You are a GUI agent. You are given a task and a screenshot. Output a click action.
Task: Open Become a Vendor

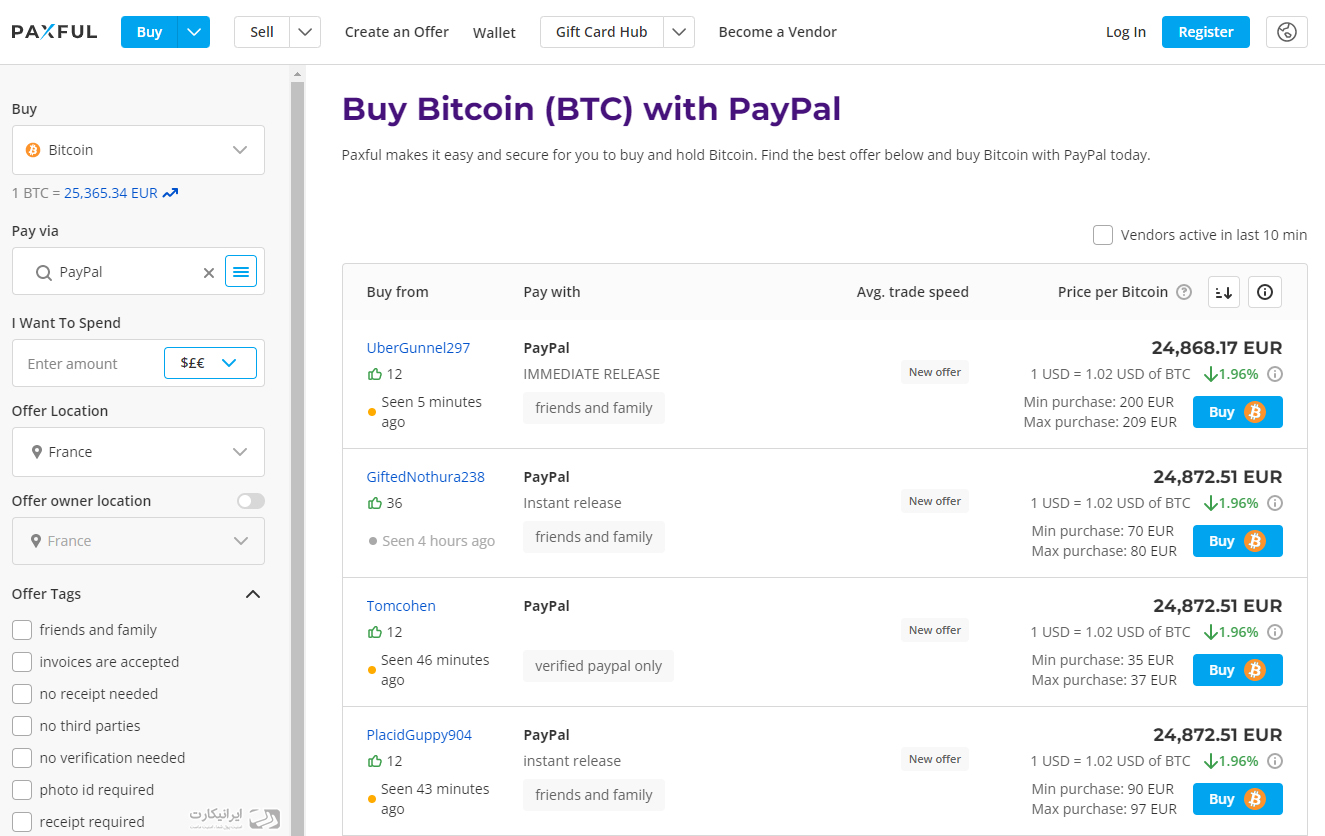point(778,32)
